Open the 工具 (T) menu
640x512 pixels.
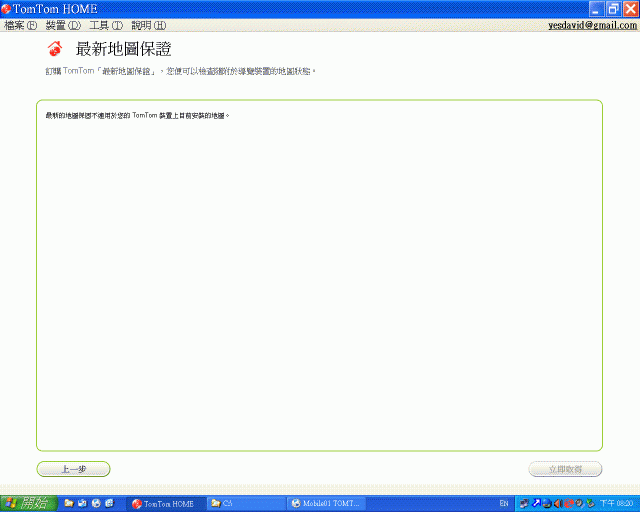106,25
